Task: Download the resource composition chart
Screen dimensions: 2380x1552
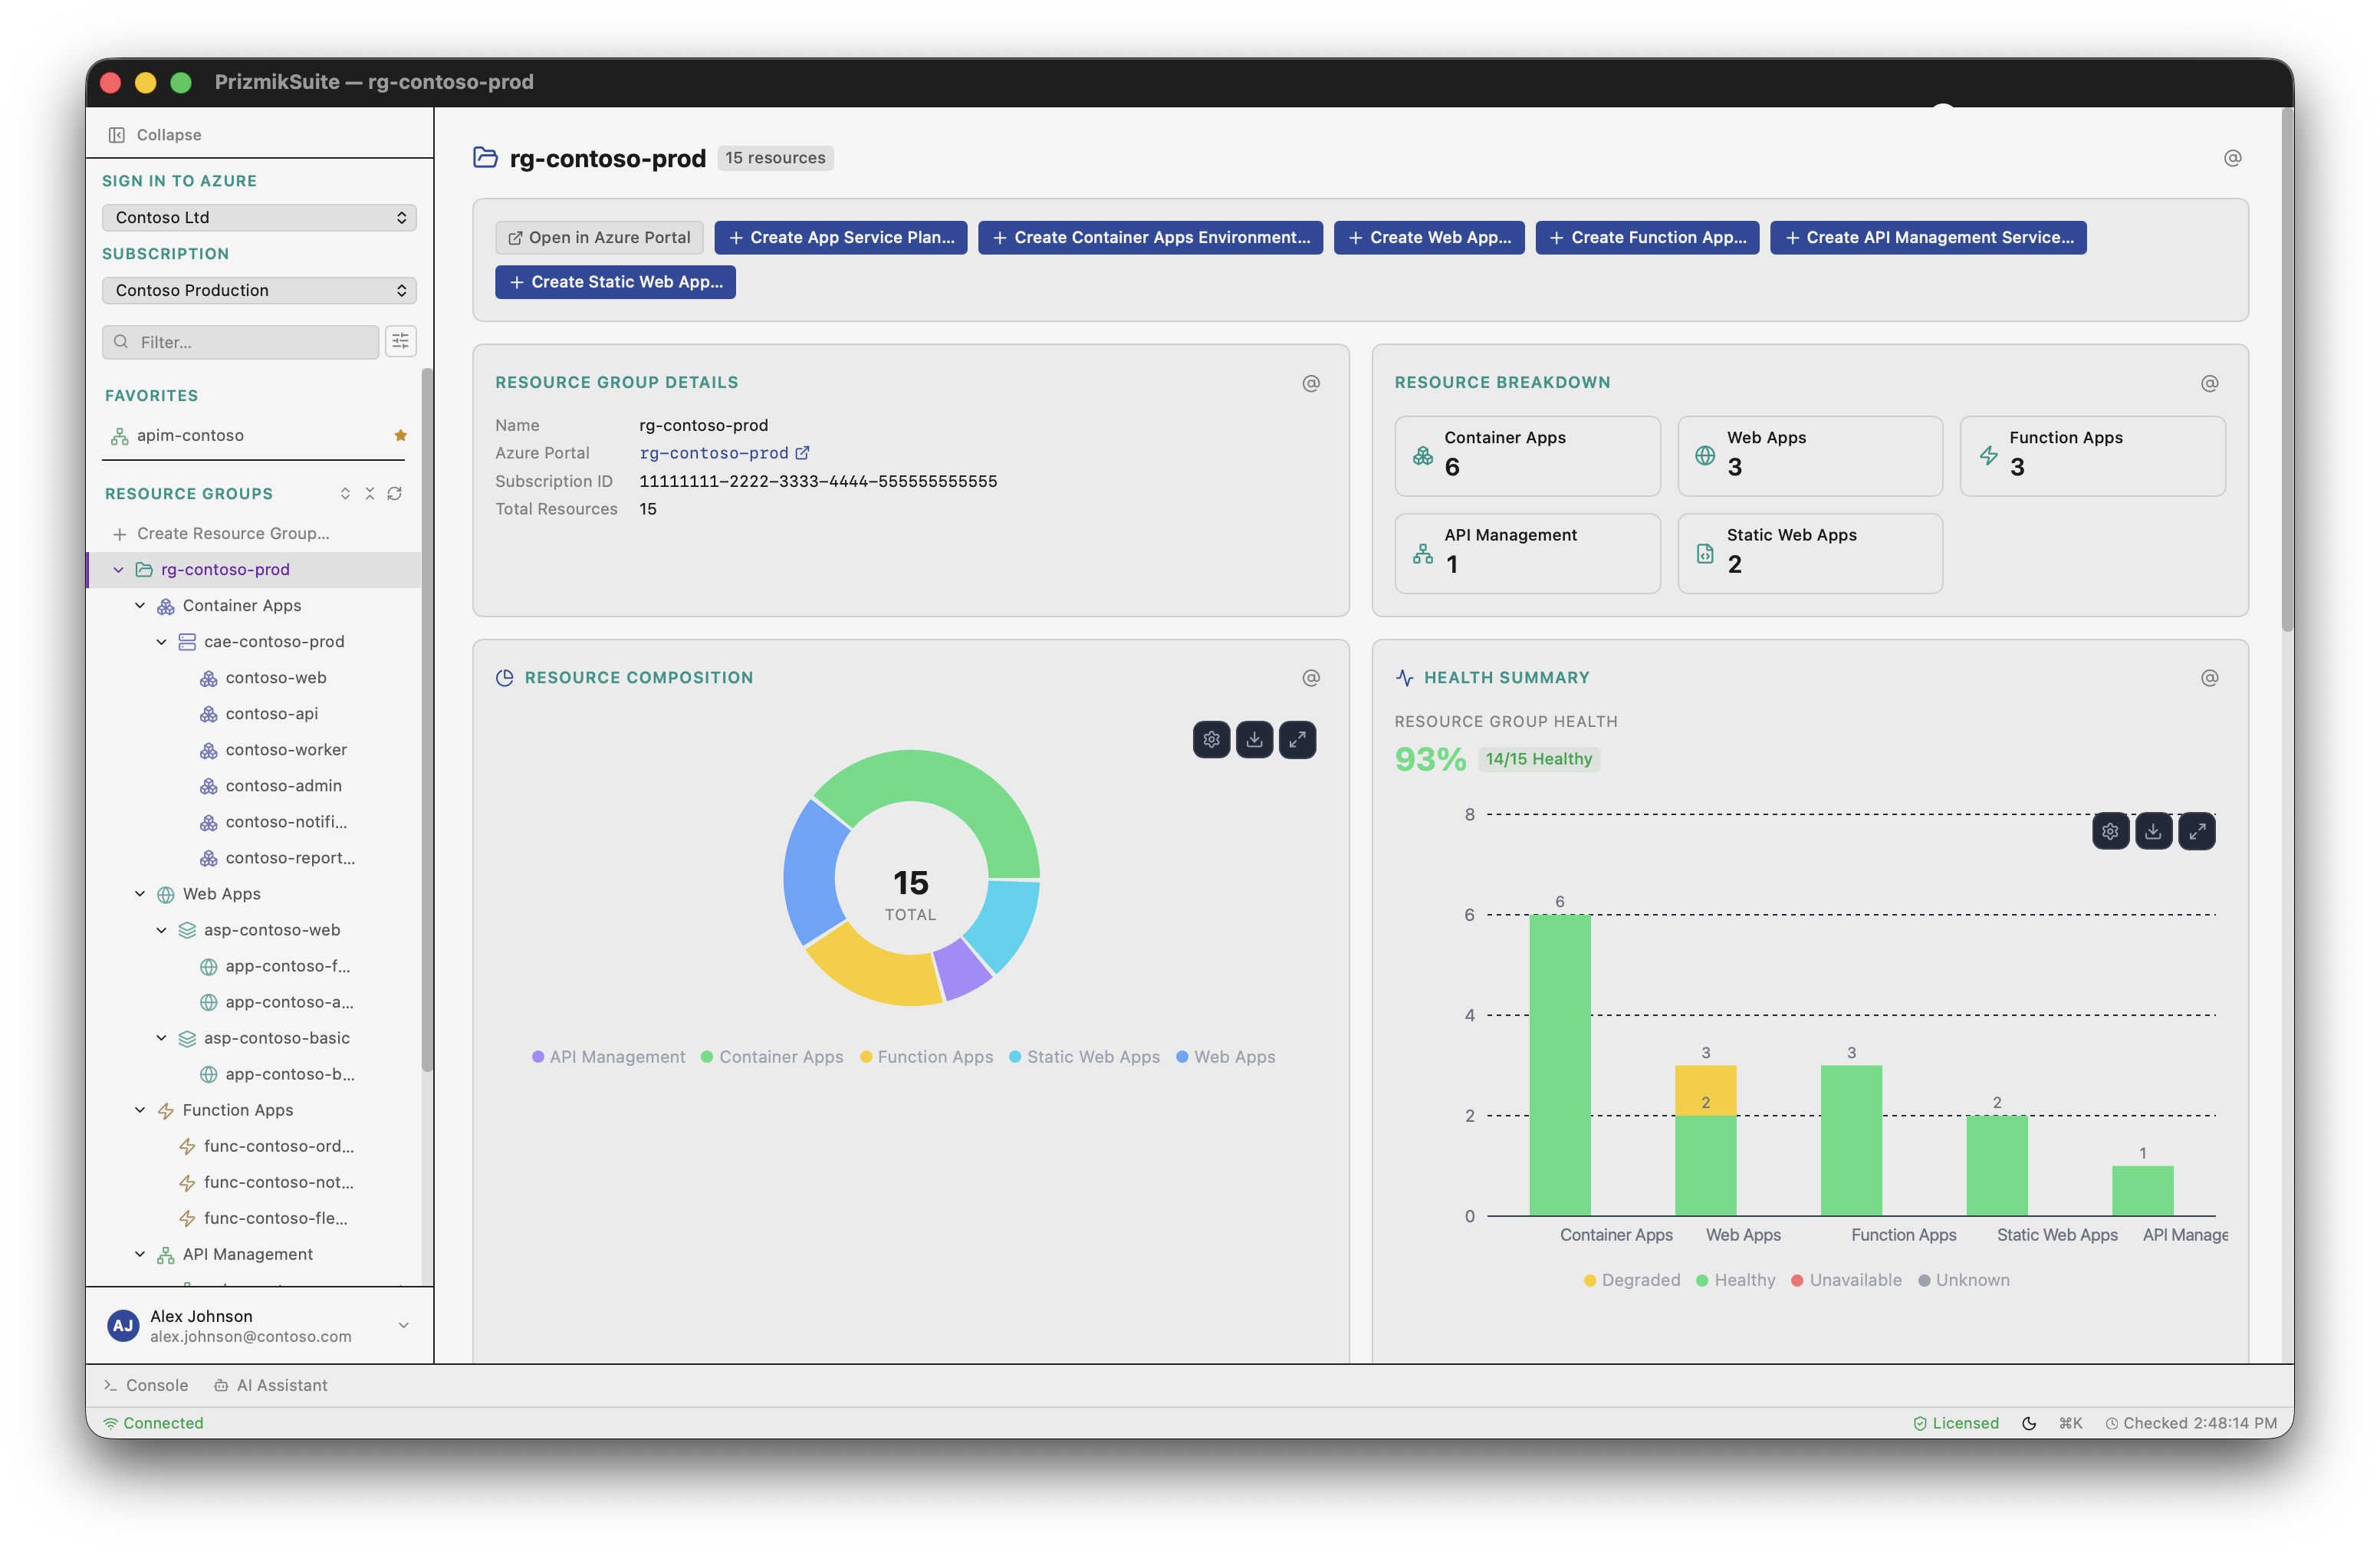Action: point(1254,740)
